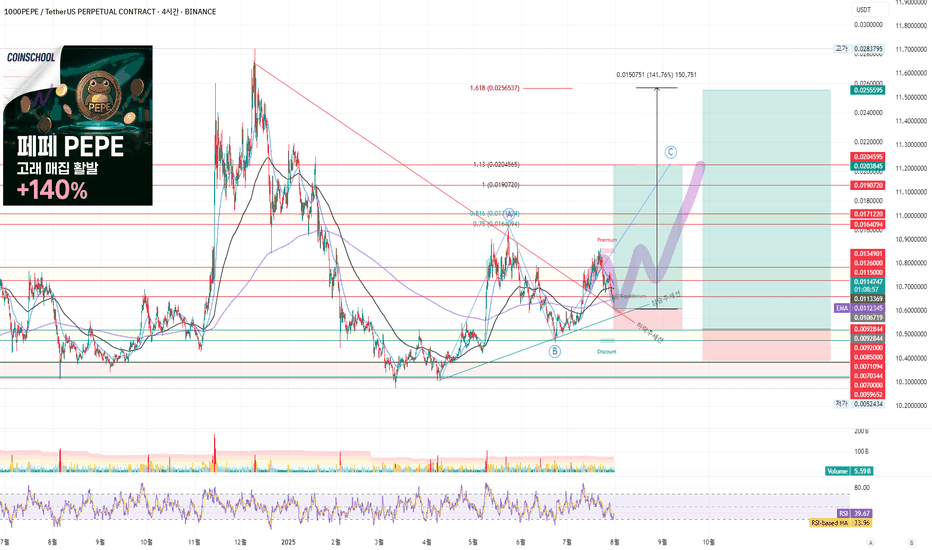Click the purple EMA price label

(859, 309)
